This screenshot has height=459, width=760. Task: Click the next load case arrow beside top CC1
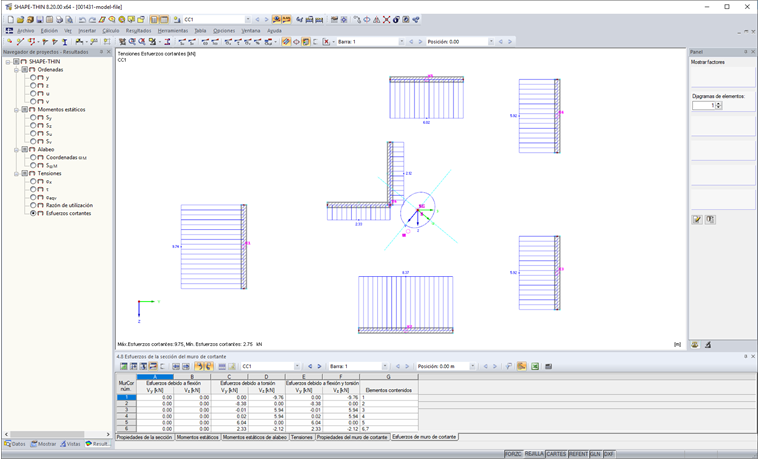click(x=266, y=19)
